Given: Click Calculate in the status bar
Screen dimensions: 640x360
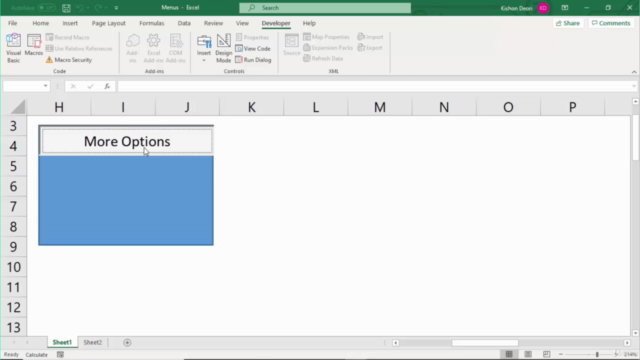Looking at the screenshot, I should click(x=36, y=355).
